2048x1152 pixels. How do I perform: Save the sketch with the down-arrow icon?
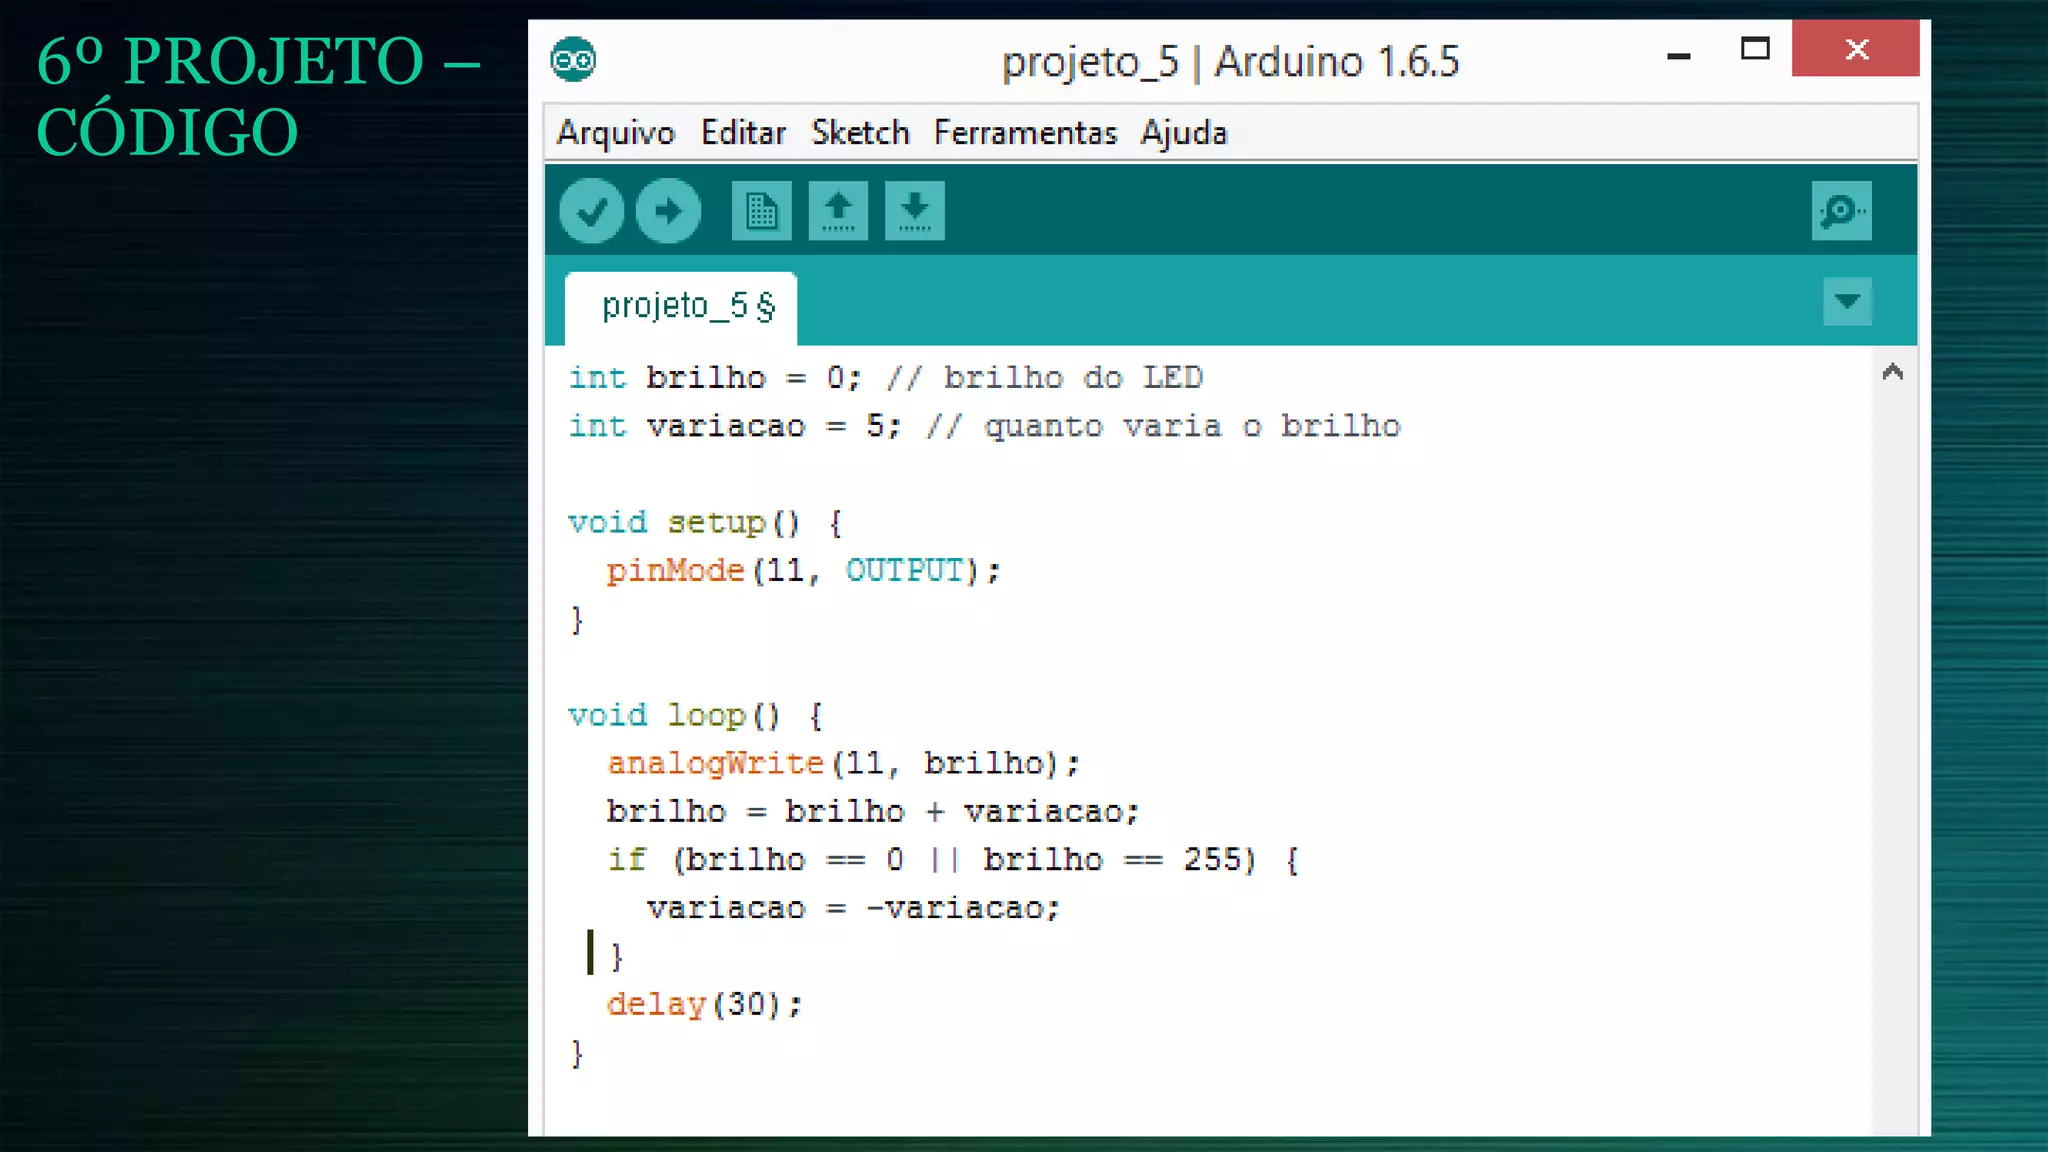pyautogui.click(x=914, y=211)
